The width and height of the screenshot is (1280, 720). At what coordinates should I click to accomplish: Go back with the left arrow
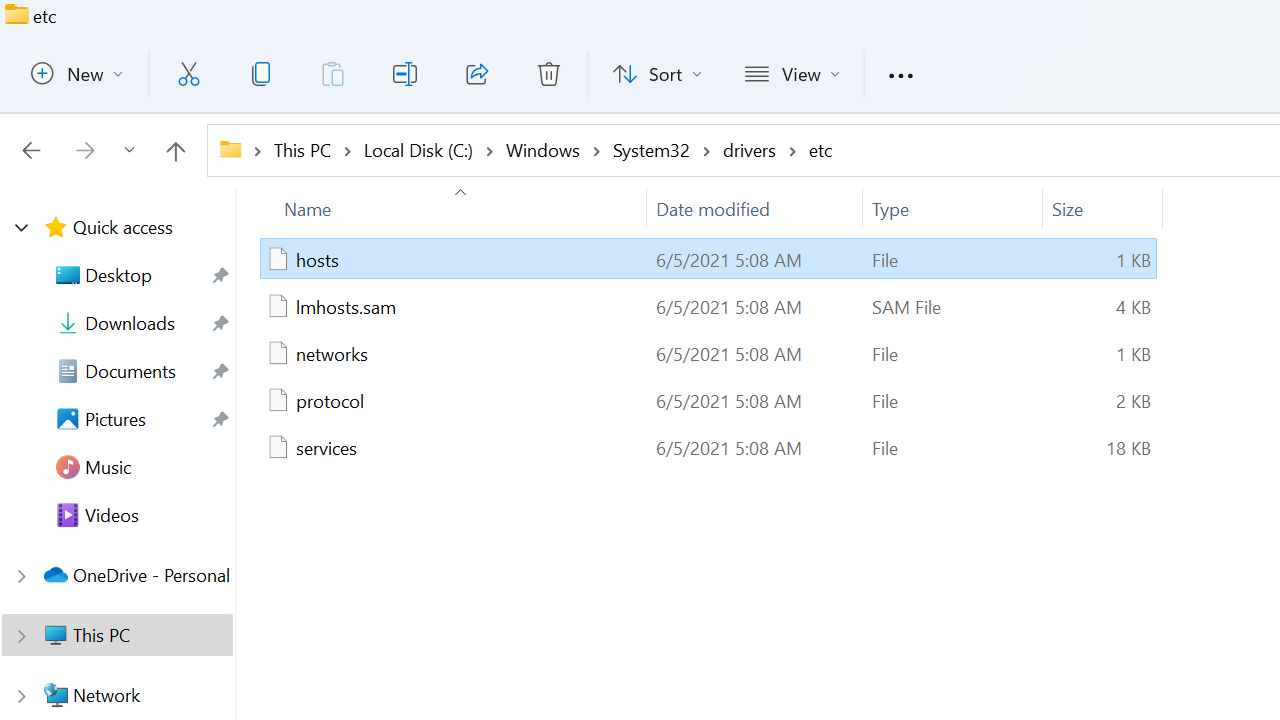[x=31, y=151]
